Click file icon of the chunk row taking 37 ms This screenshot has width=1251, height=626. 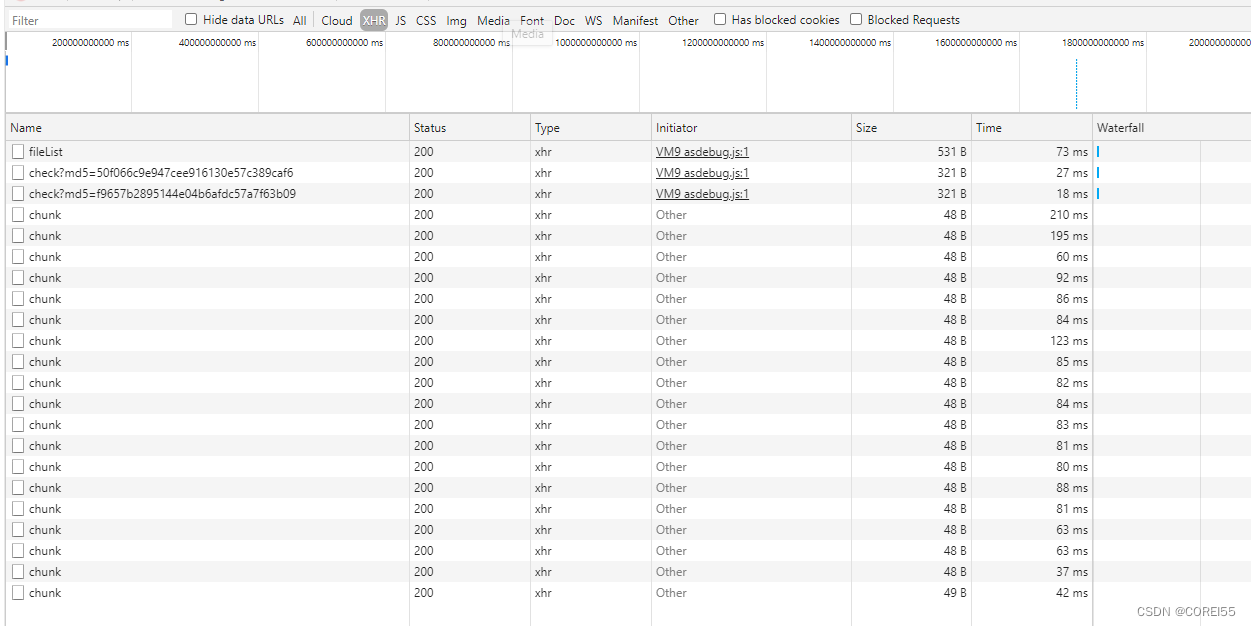tap(18, 572)
